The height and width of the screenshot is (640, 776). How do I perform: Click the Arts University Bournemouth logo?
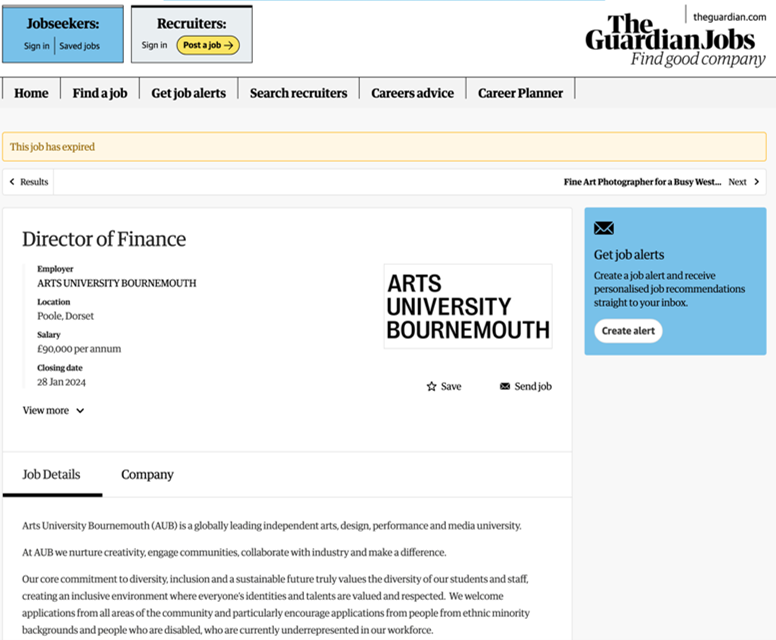pyautogui.click(x=468, y=306)
